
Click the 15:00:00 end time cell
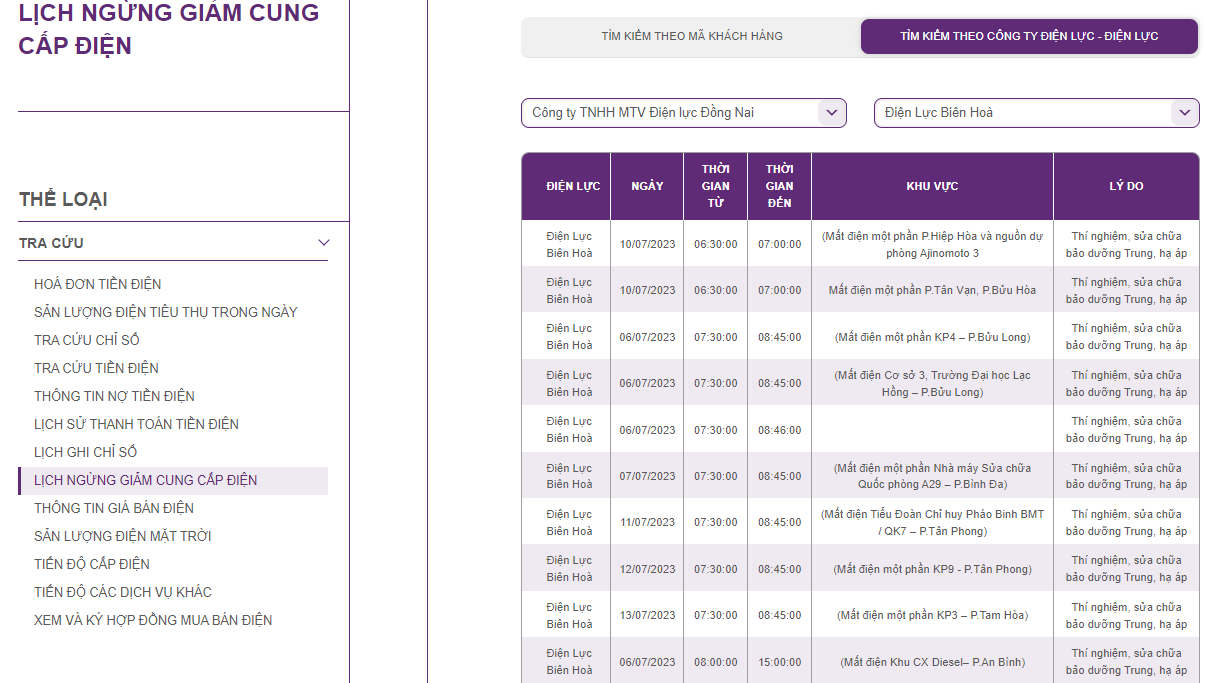click(x=780, y=662)
